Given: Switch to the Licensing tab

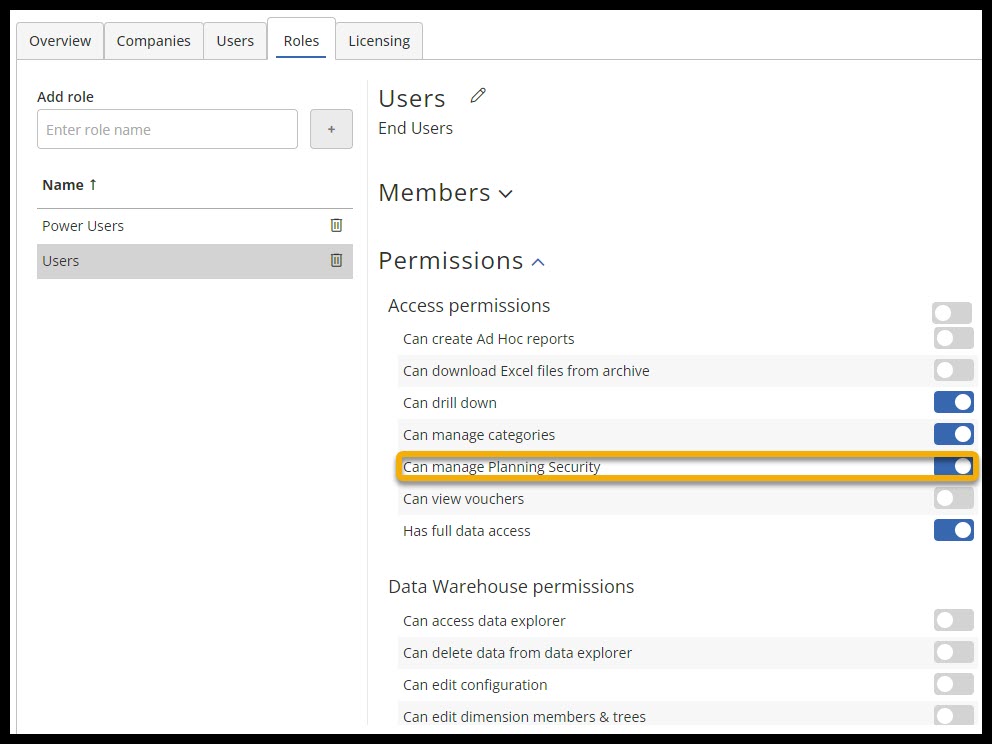Looking at the screenshot, I should [x=379, y=41].
